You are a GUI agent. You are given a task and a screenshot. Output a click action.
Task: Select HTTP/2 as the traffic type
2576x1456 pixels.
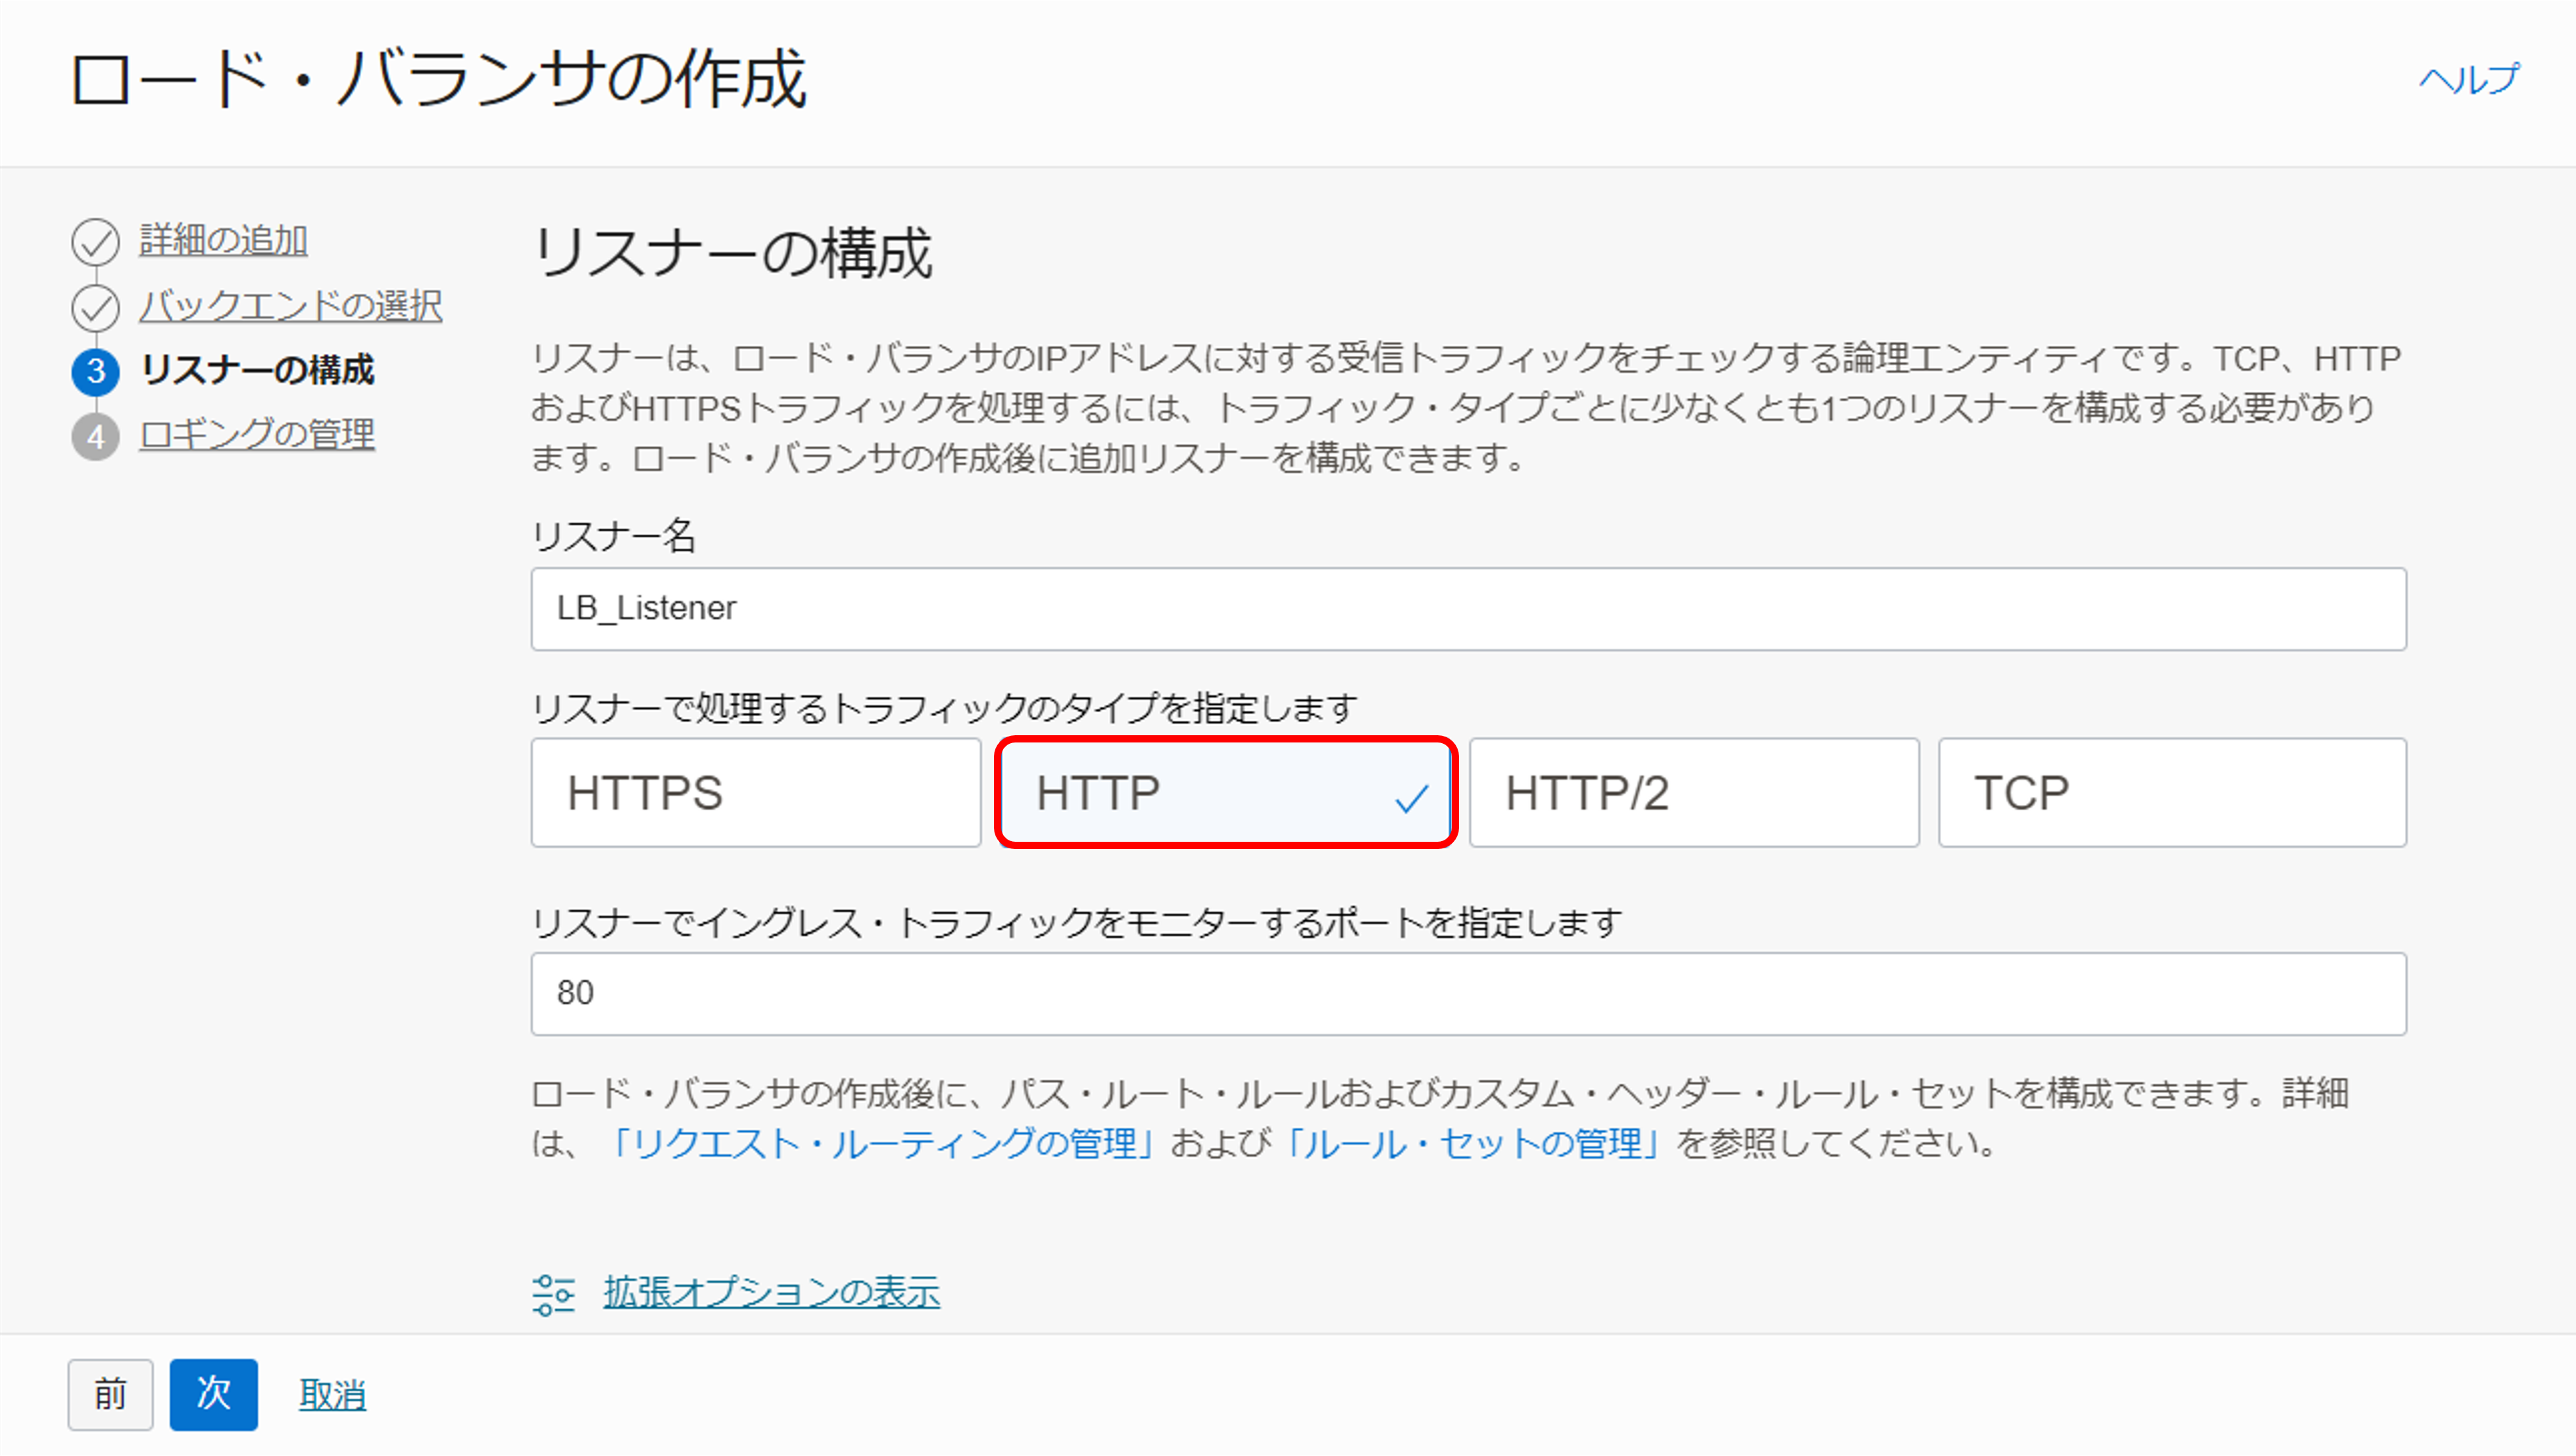[1694, 793]
